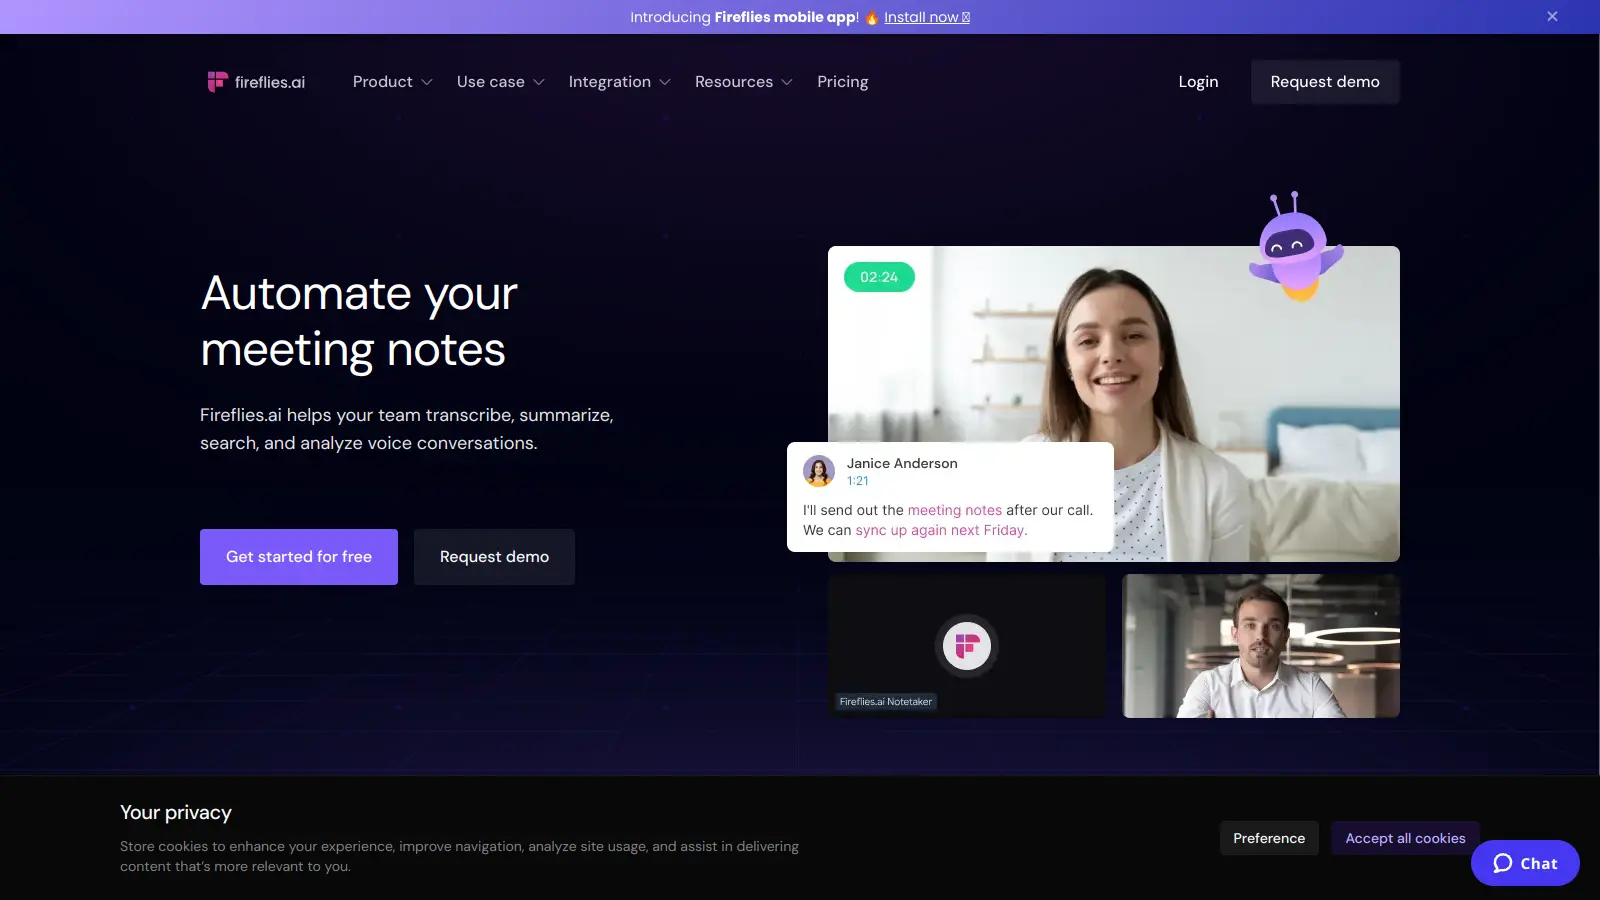Open the Integration dropdown menu
This screenshot has height=900, width=1600.
619,82
